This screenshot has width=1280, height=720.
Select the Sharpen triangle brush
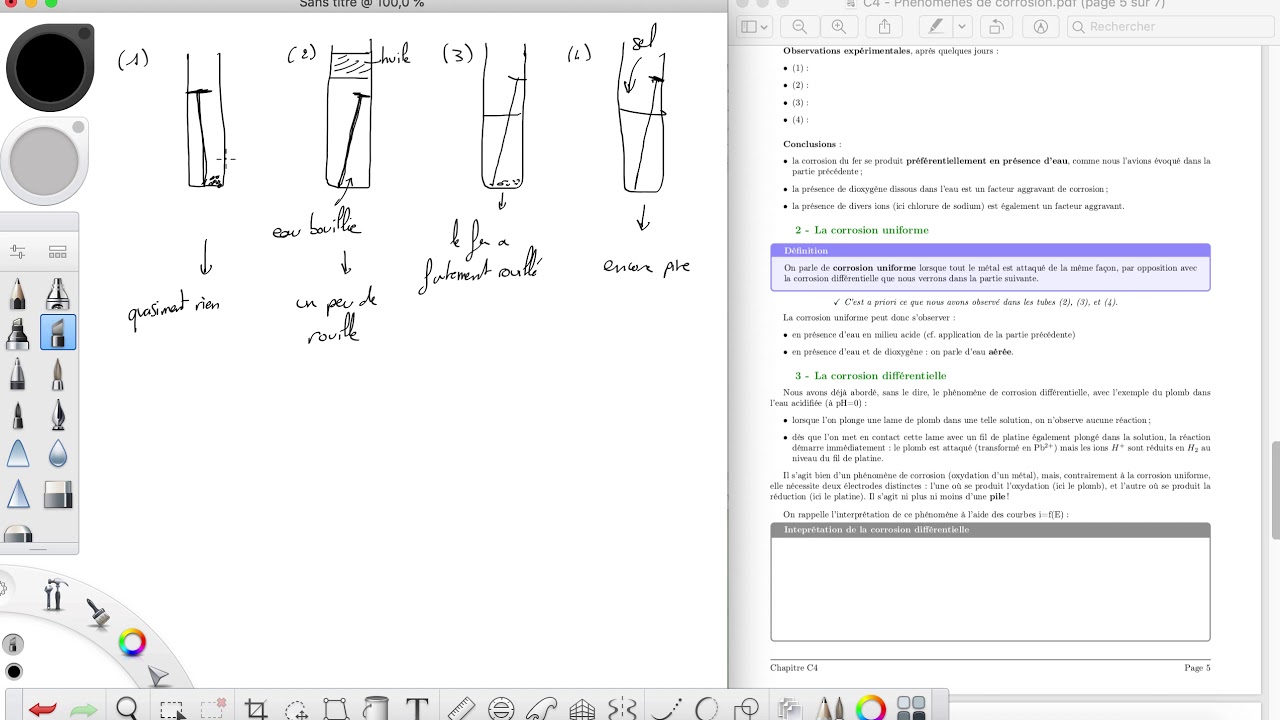click(17, 494)
